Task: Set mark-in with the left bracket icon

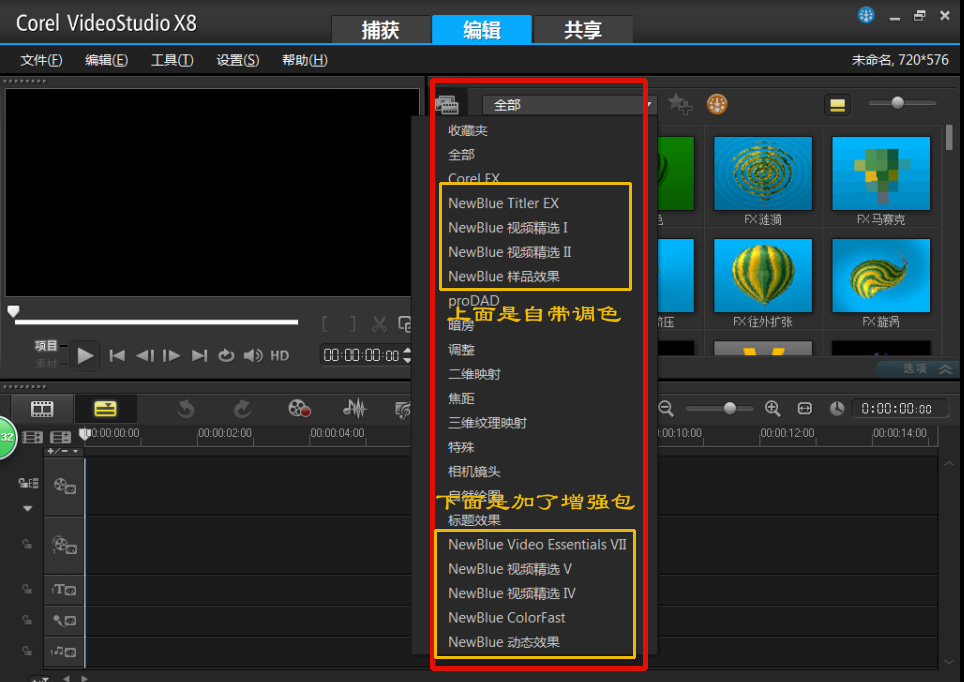Action: click(x=325, y=324)
